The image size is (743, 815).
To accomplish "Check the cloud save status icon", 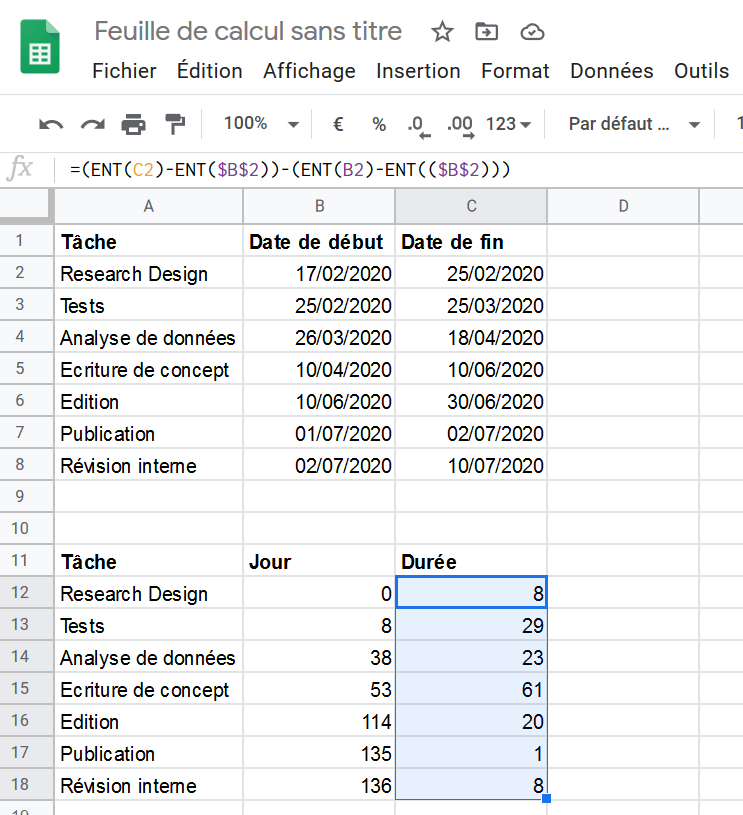I will tap(532, 32).
